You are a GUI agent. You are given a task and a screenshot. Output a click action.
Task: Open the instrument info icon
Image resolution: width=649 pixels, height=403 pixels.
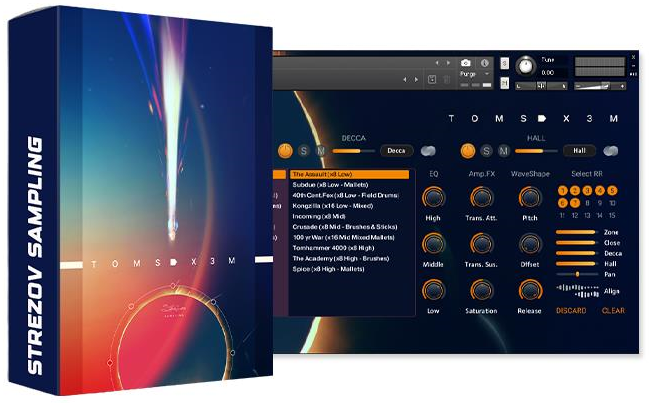pyautogui.click(x=485, y=63)
